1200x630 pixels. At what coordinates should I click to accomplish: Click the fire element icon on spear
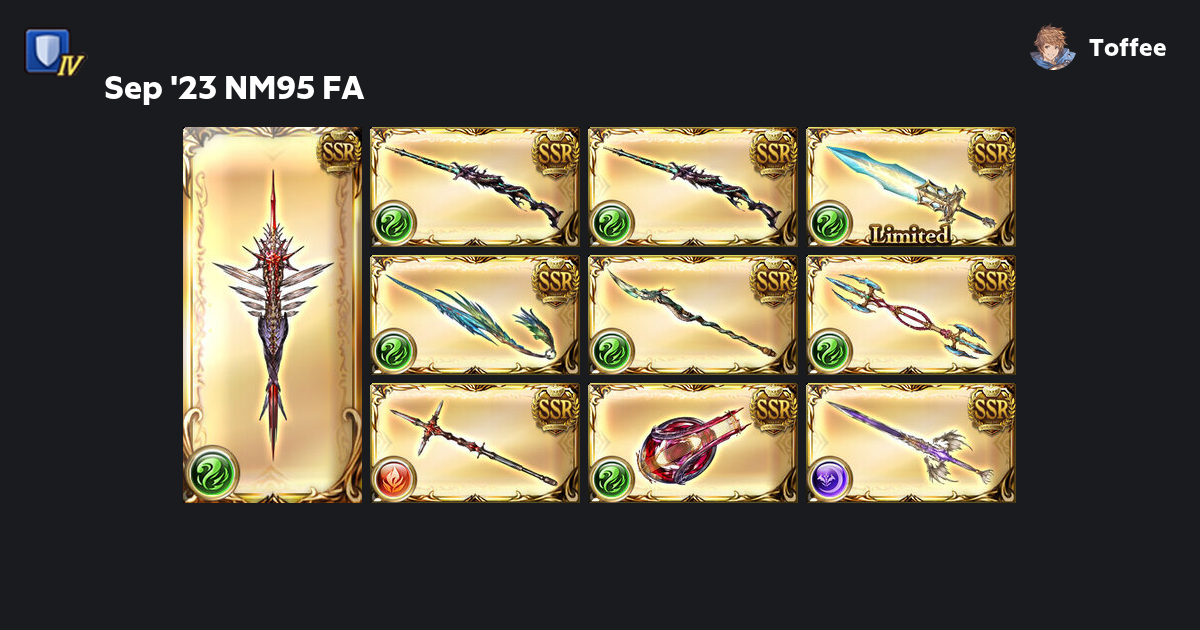tap(394, 478)
